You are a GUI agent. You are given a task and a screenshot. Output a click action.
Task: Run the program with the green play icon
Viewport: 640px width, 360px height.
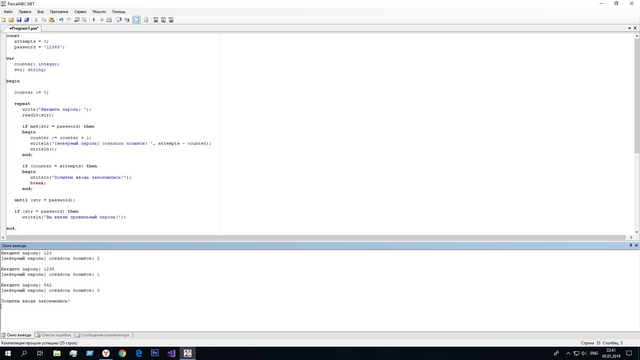pos(94,20)
